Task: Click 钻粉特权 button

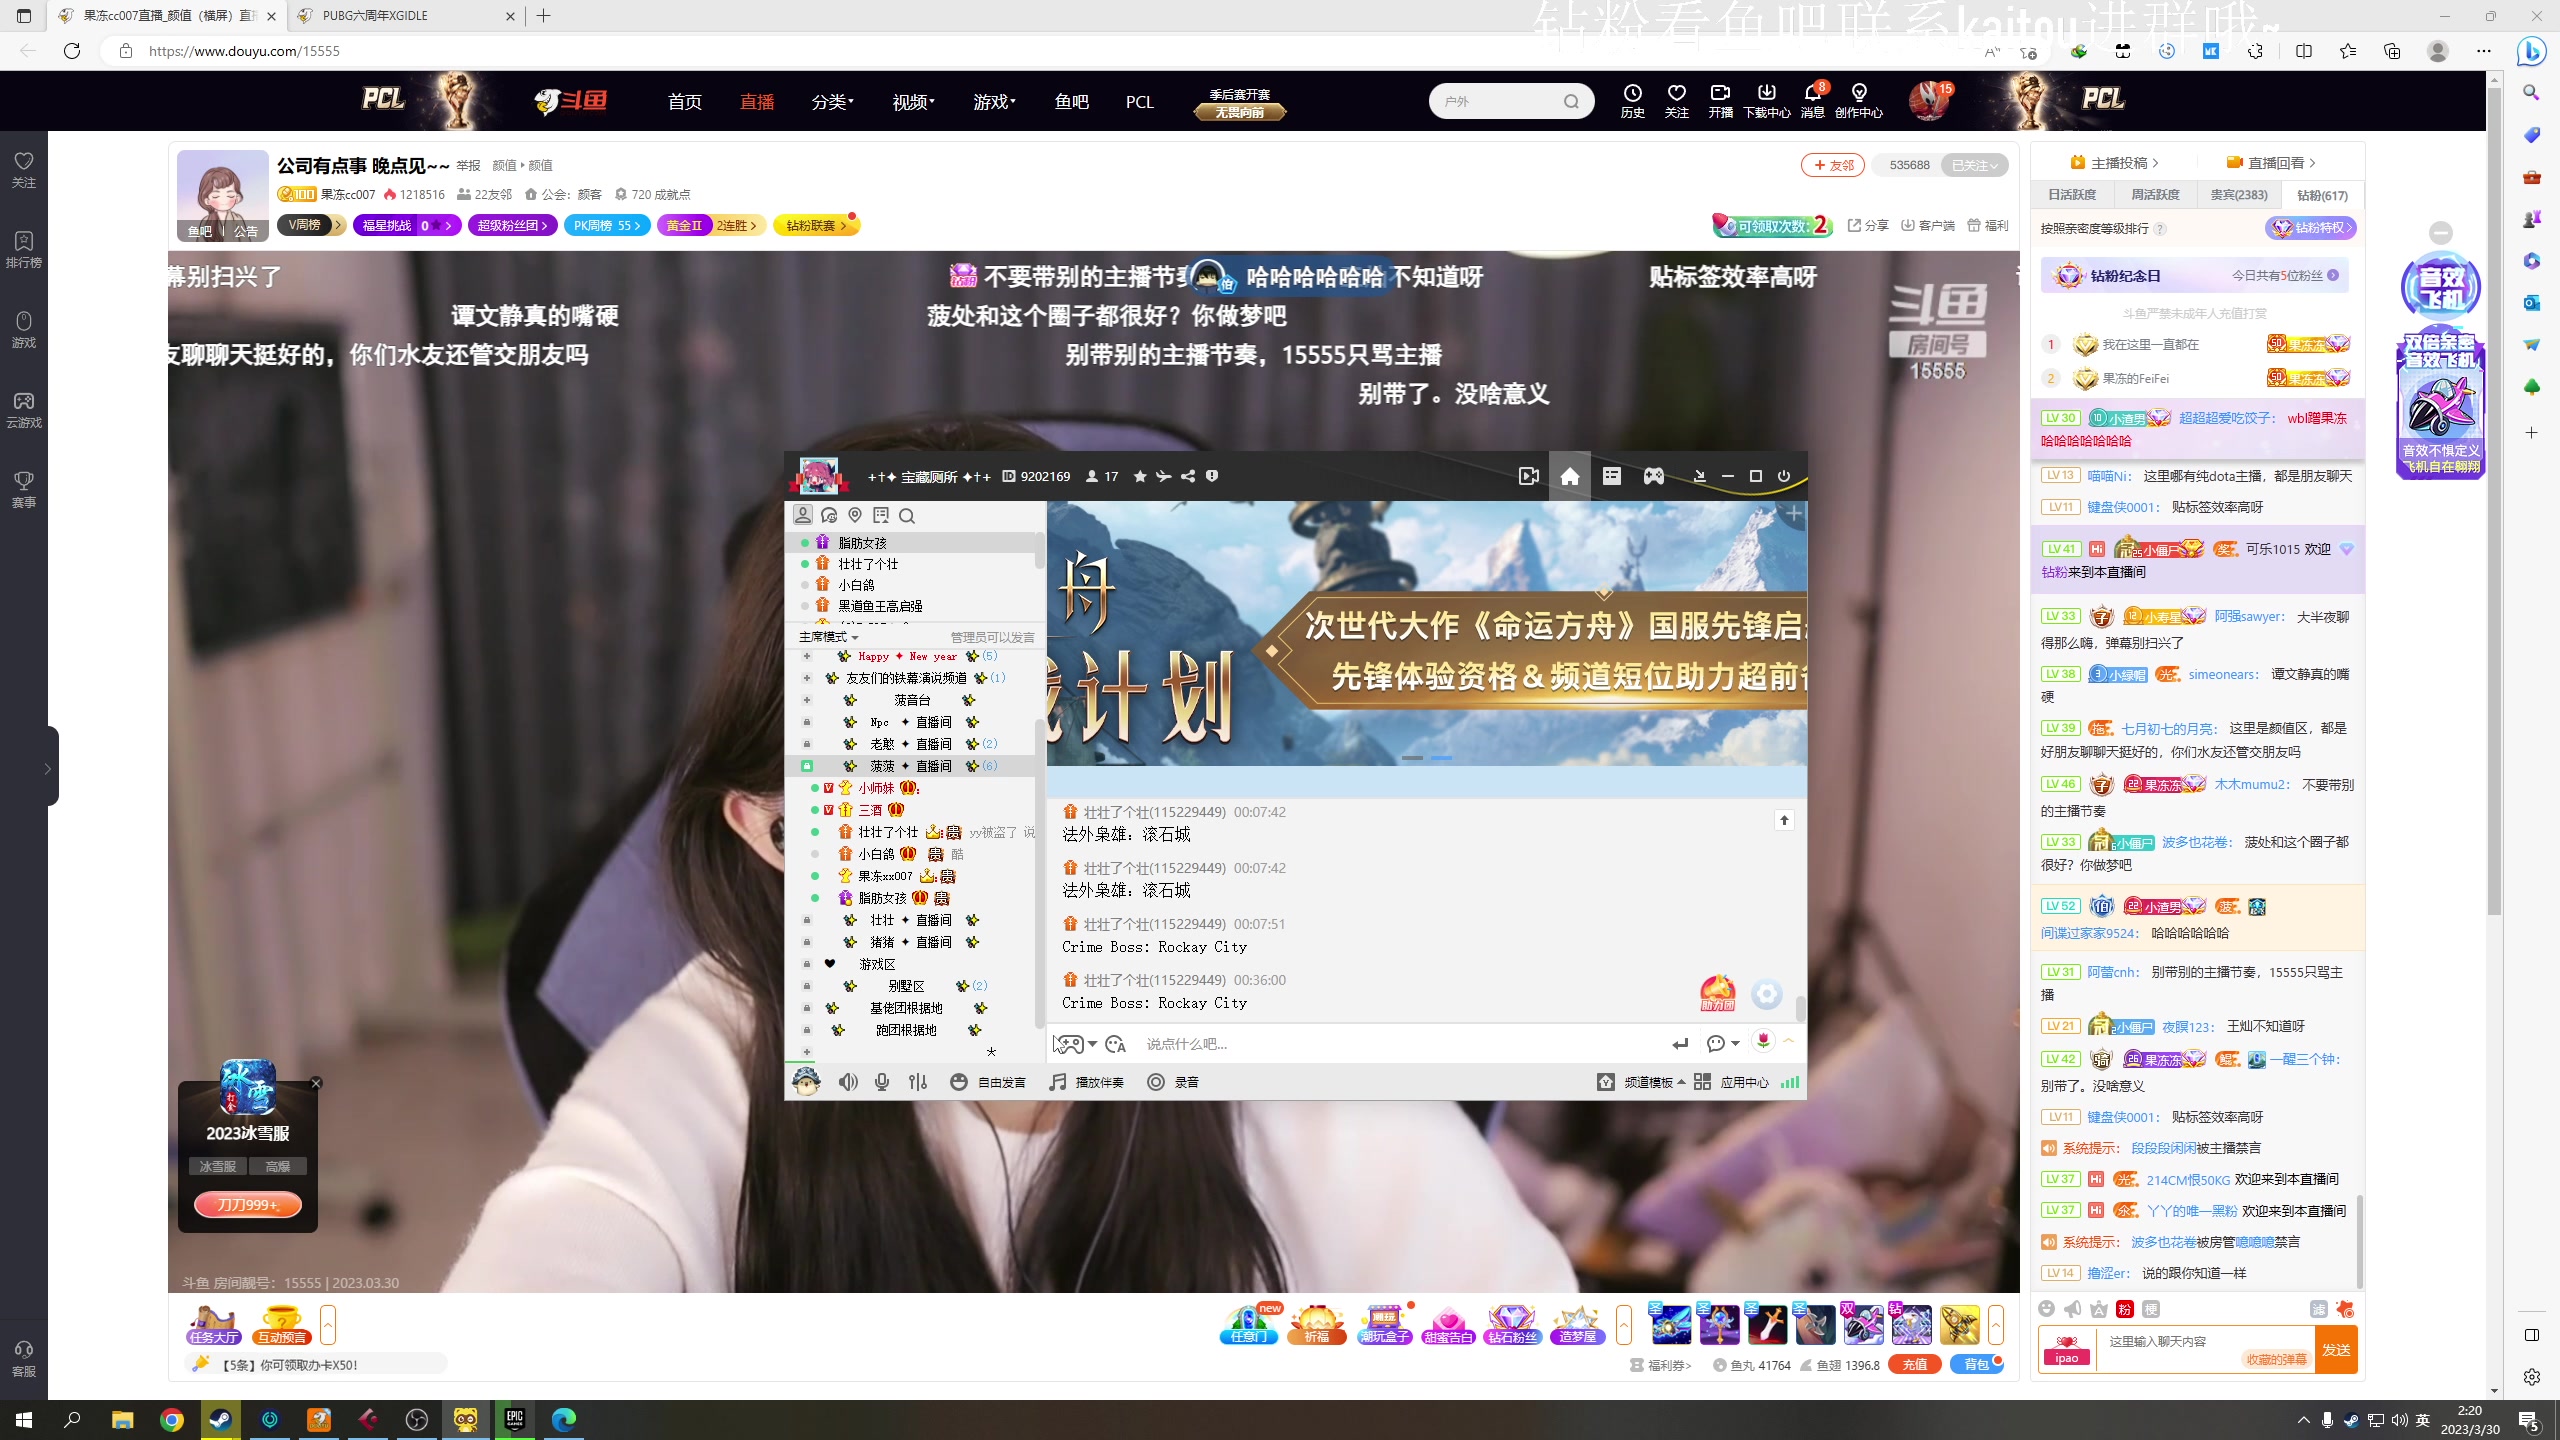Action: (x=2311, y=228)
